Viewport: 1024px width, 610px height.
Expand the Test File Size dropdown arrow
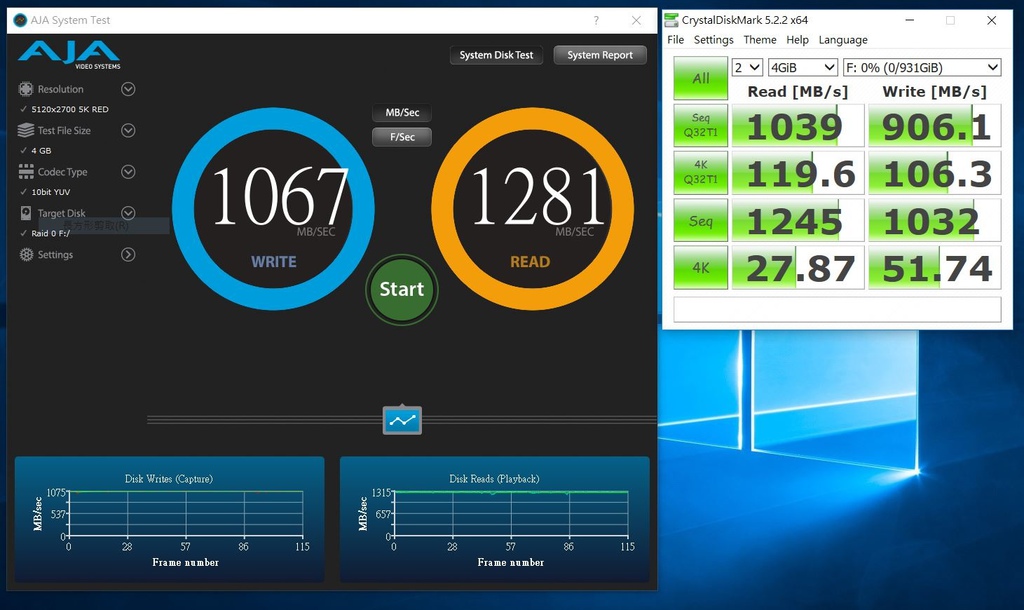point(128,130)
